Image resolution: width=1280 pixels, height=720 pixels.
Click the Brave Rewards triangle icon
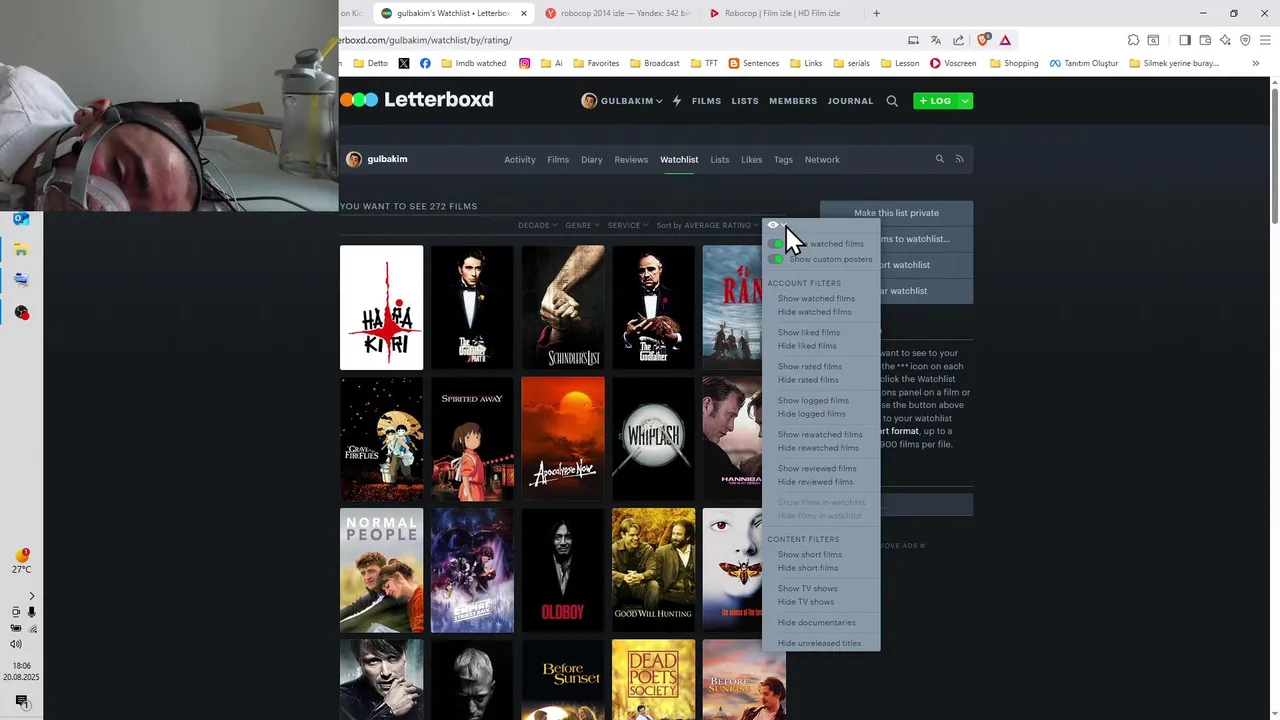pyautogui.click(x=1005, y=40)
